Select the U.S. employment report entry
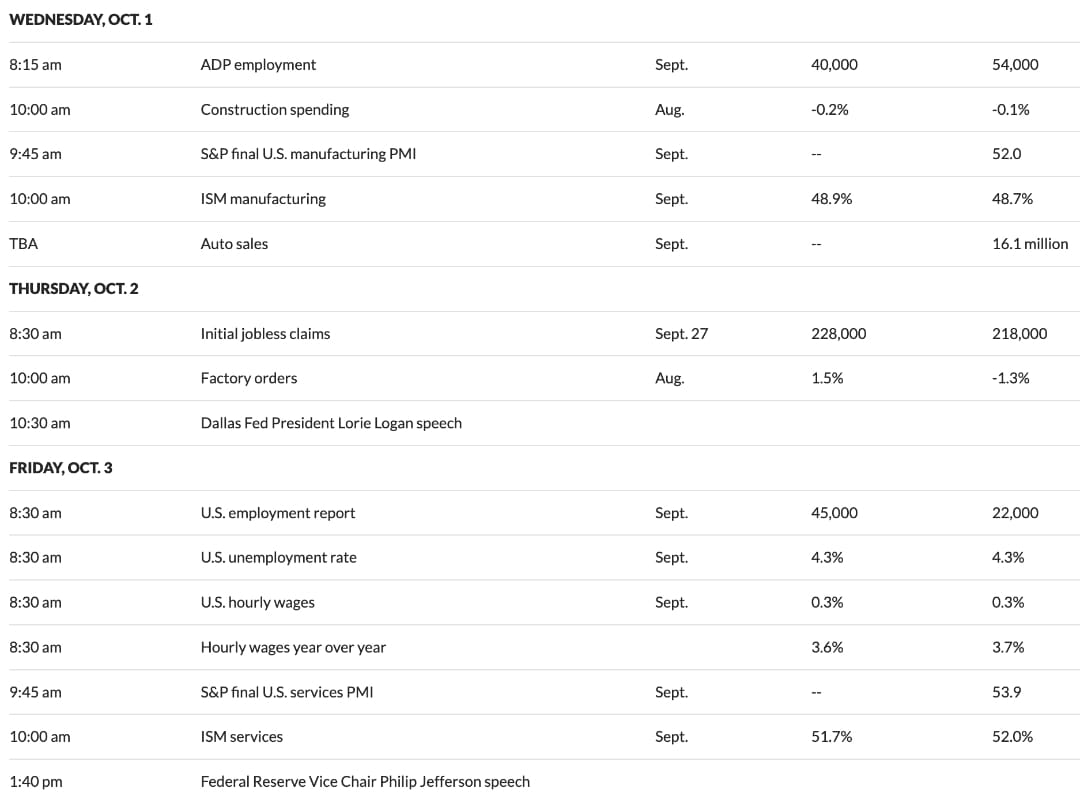The image size is (1080, 798). [278, 513]
